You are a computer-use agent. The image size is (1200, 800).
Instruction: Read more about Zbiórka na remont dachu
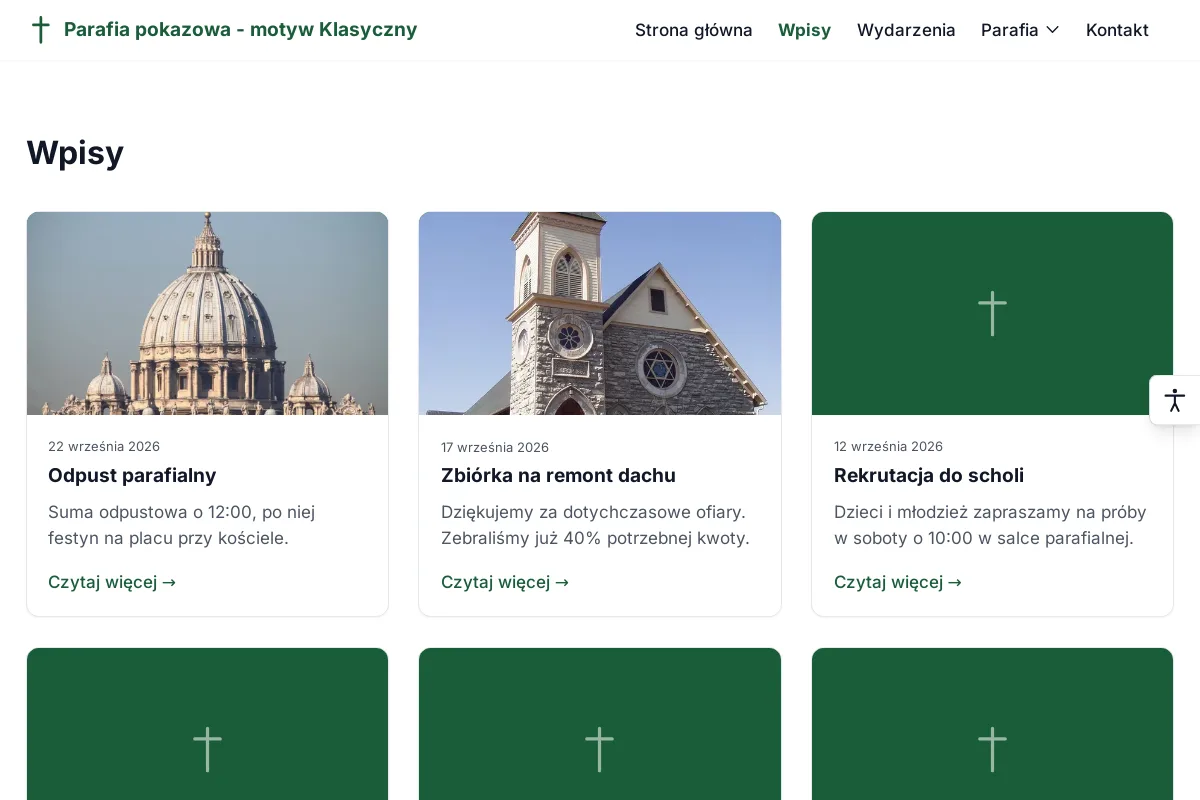pos(505,582)
